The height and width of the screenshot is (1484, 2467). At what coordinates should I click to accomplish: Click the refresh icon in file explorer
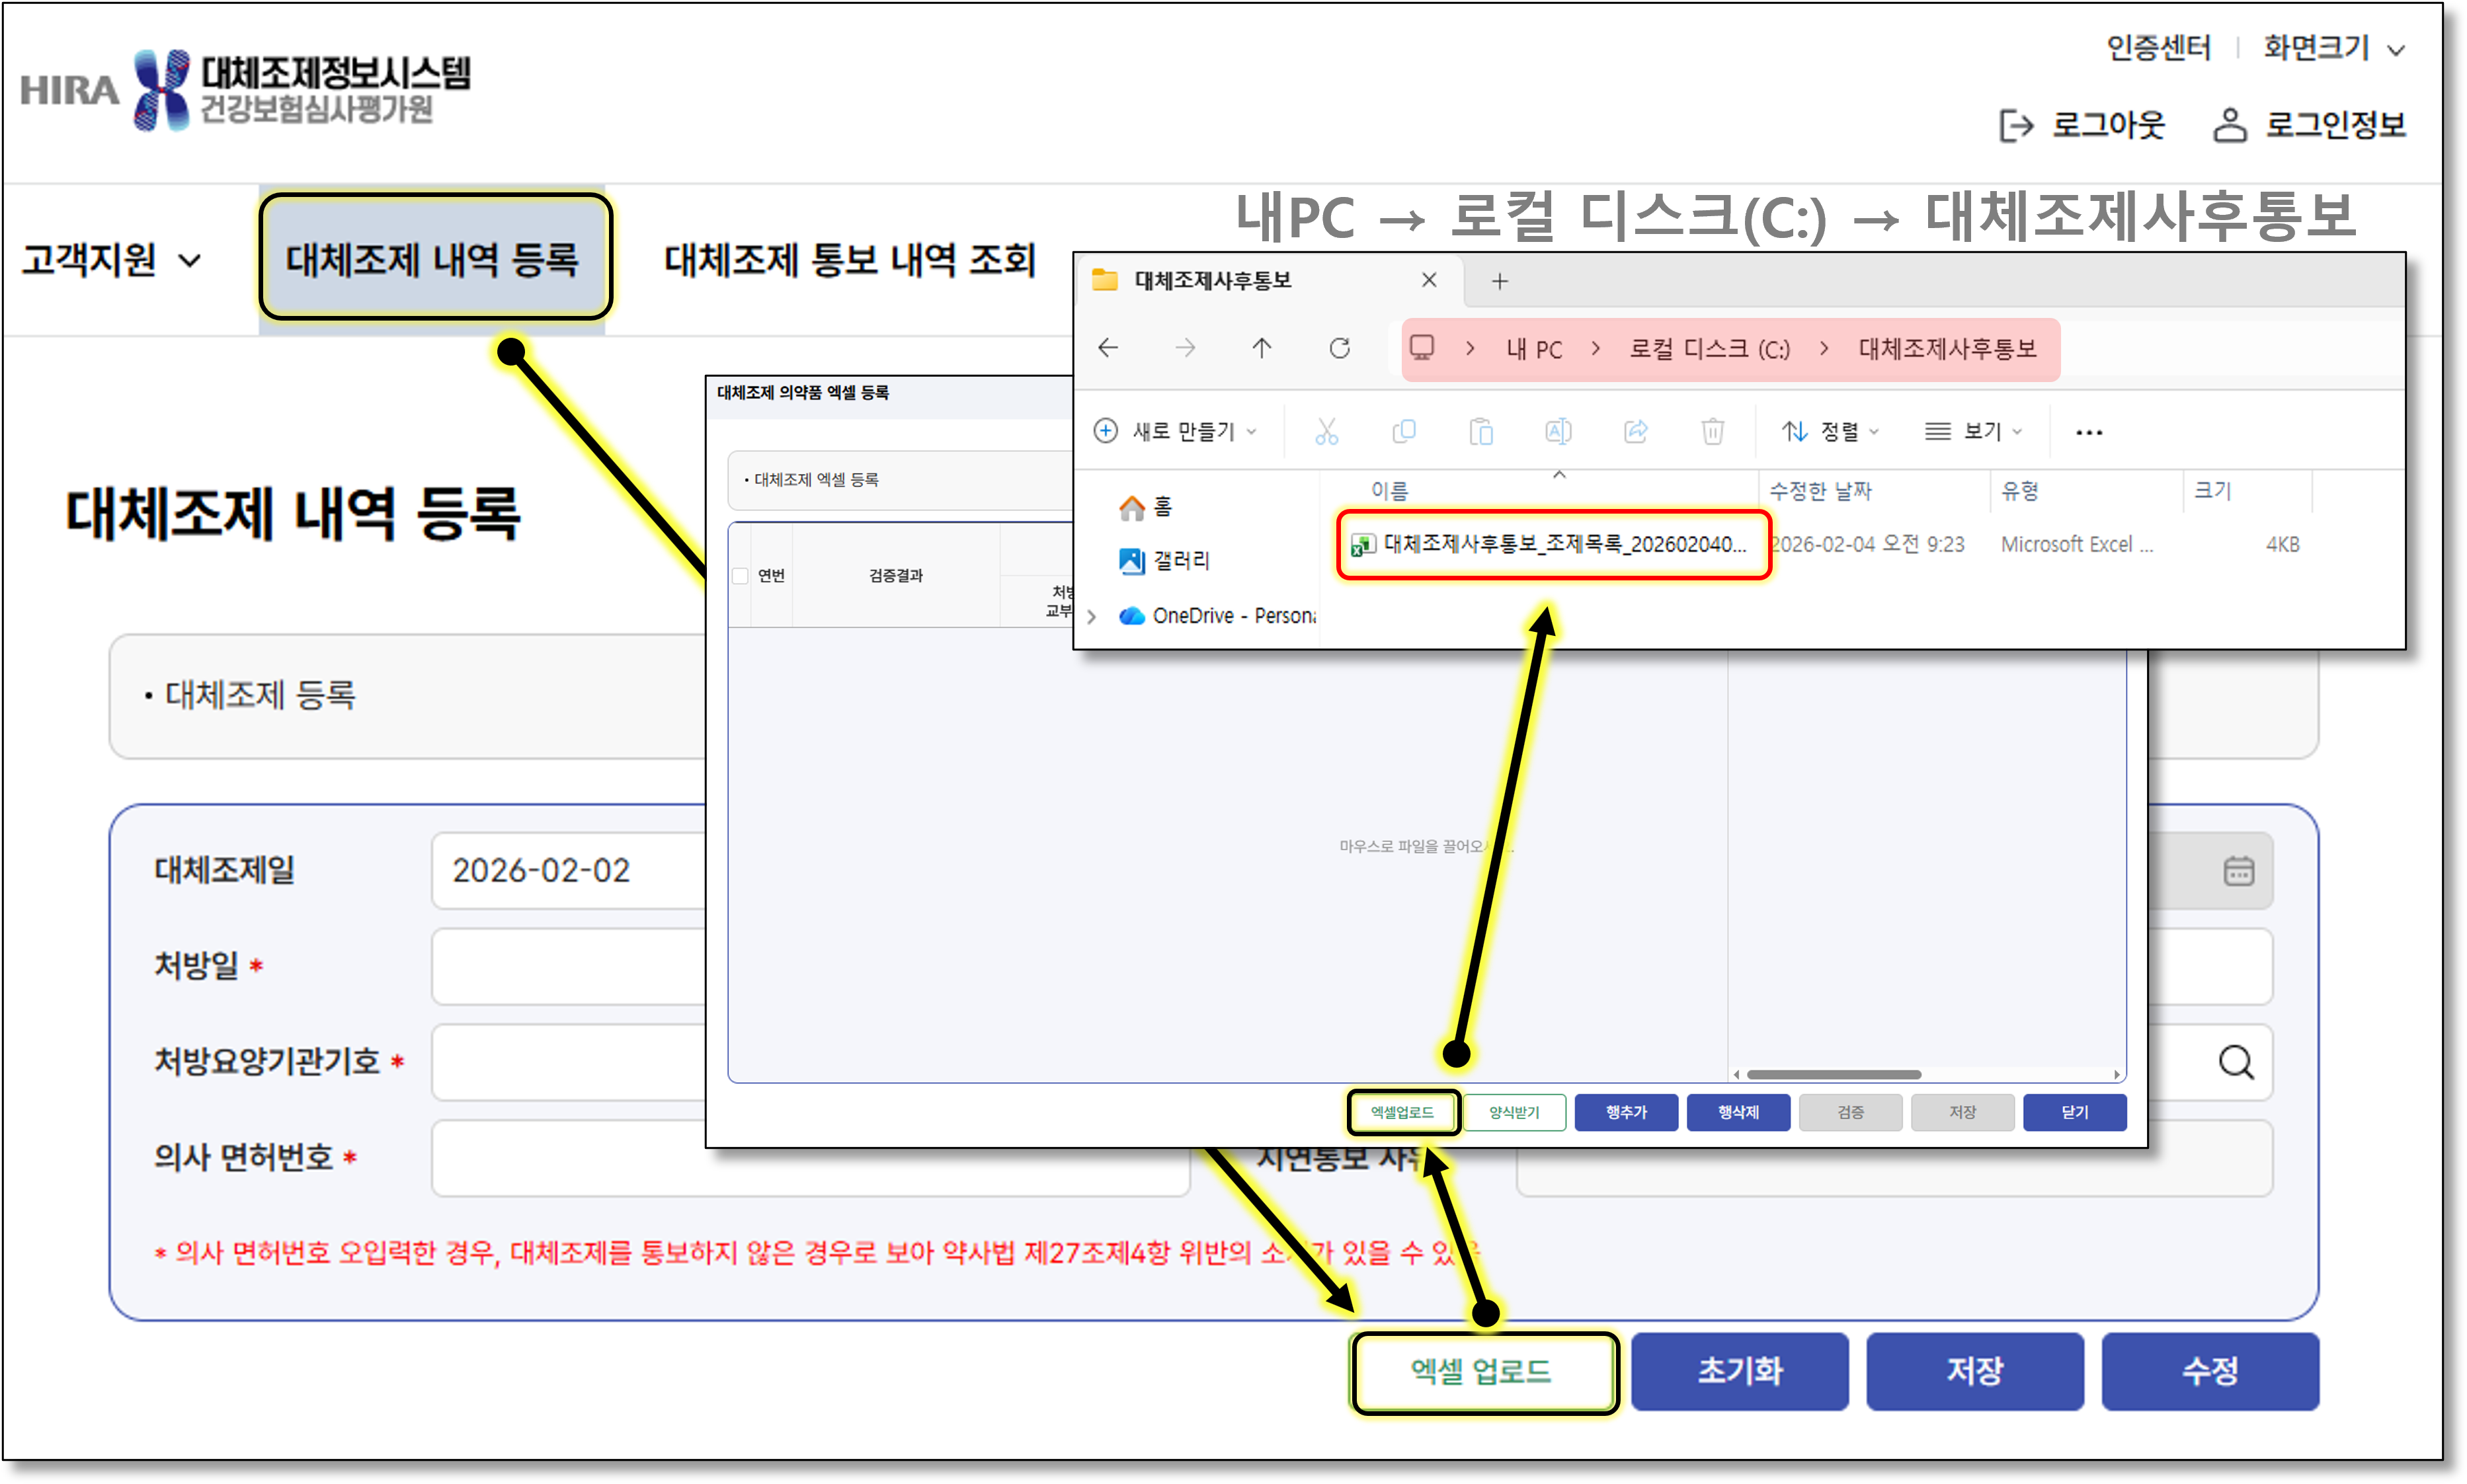click(1339, 348)
